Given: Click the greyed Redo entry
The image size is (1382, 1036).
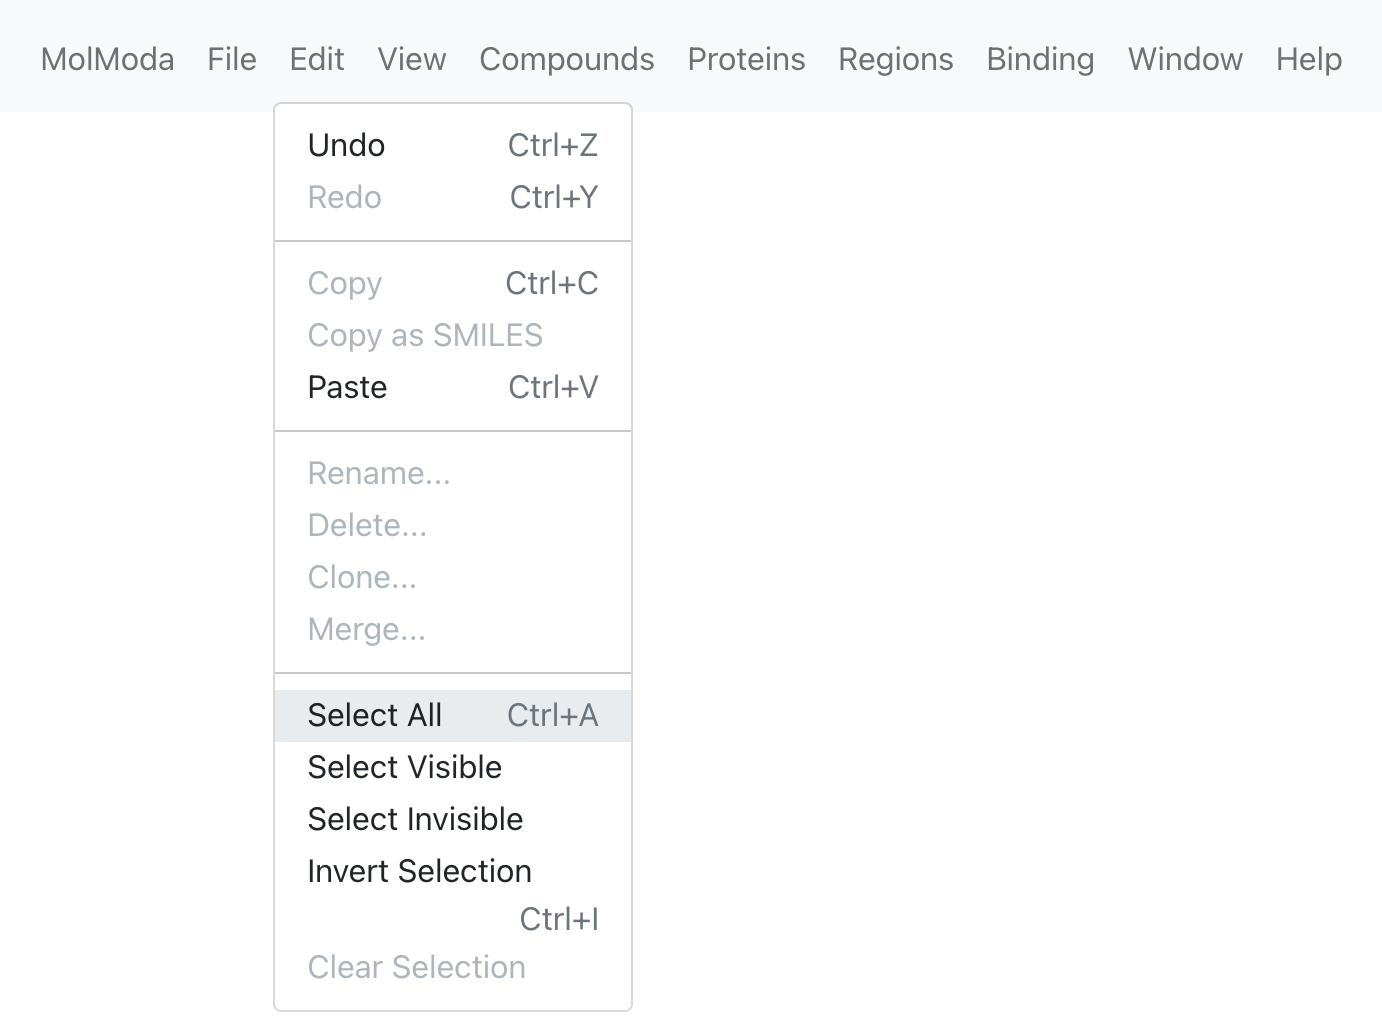Looking at the screenshot, I should [x=453, y=198].
